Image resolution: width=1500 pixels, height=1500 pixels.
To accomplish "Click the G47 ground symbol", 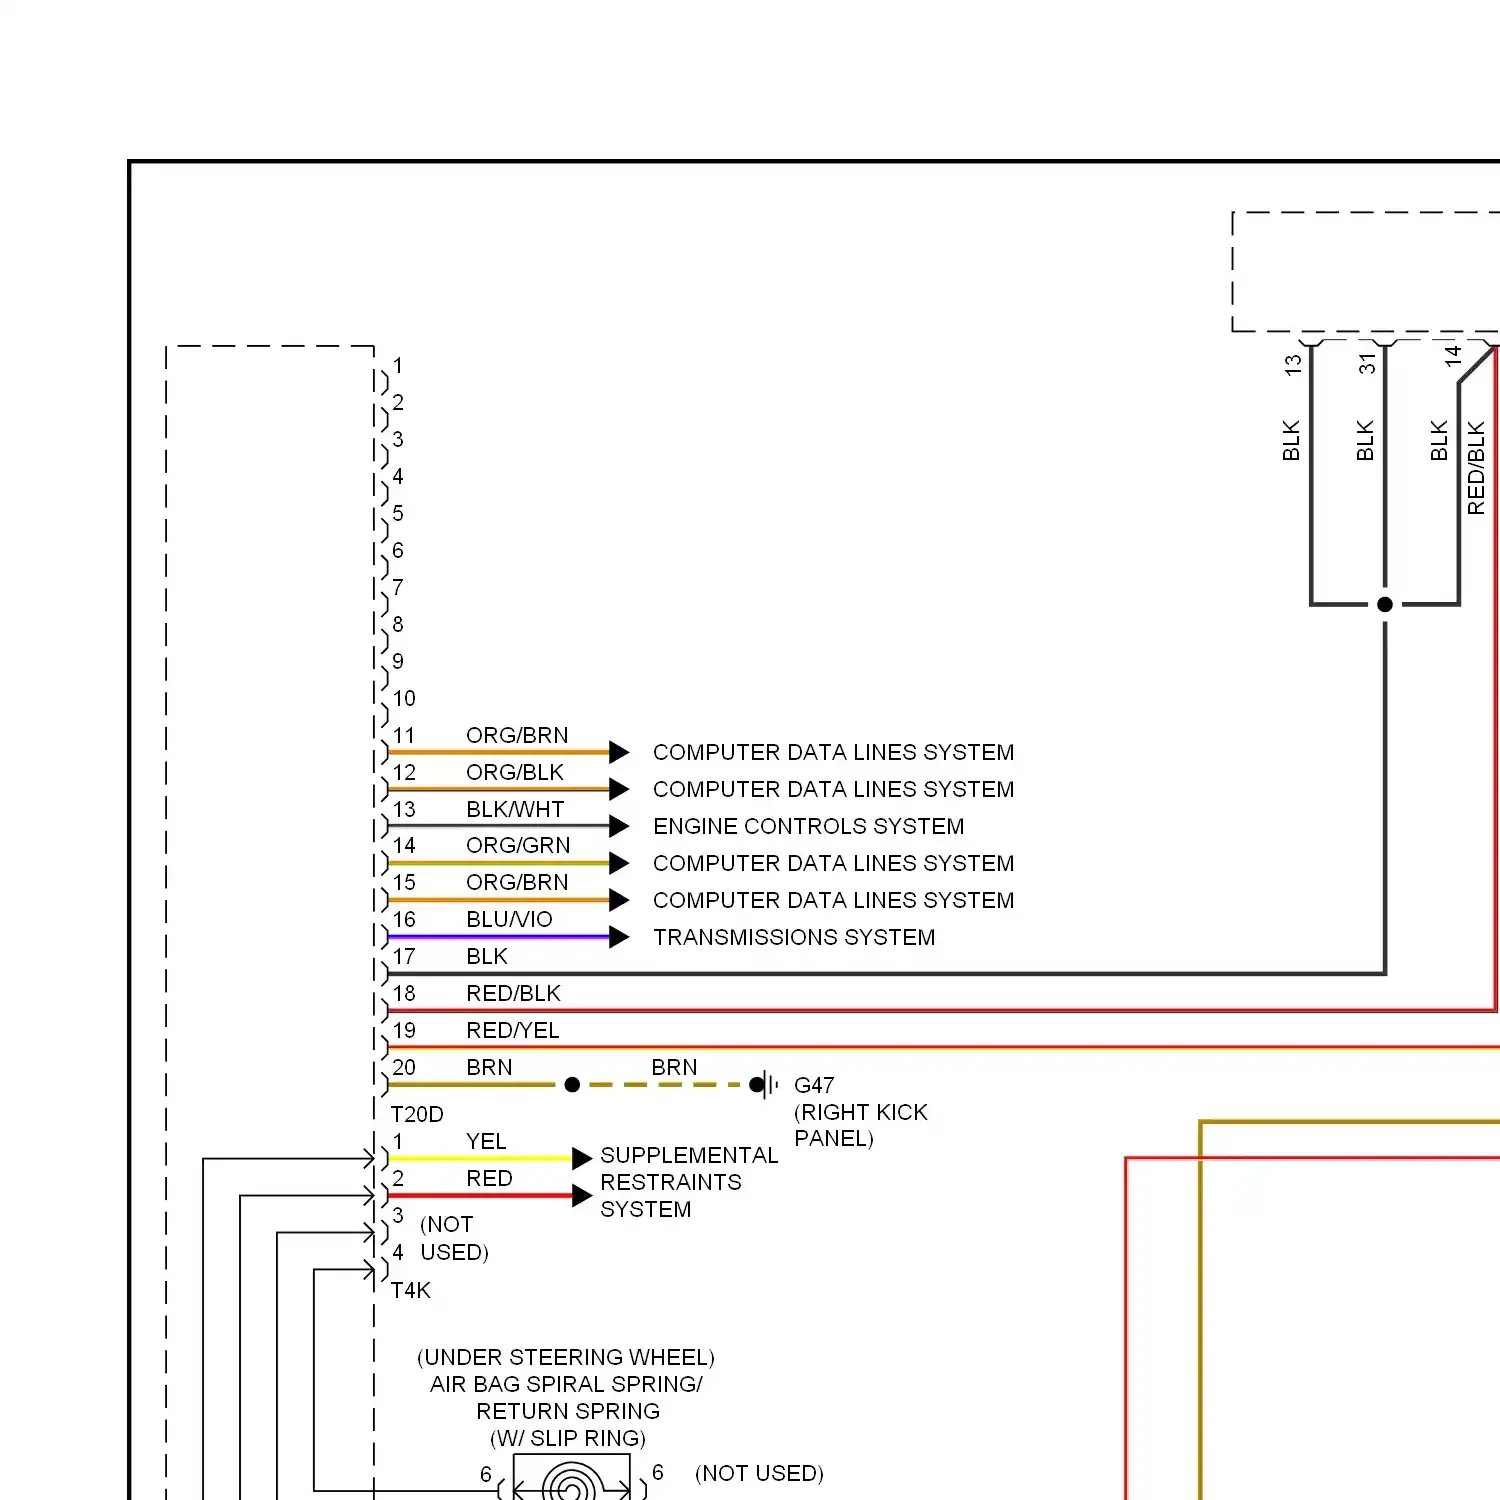I will 765,1084.
